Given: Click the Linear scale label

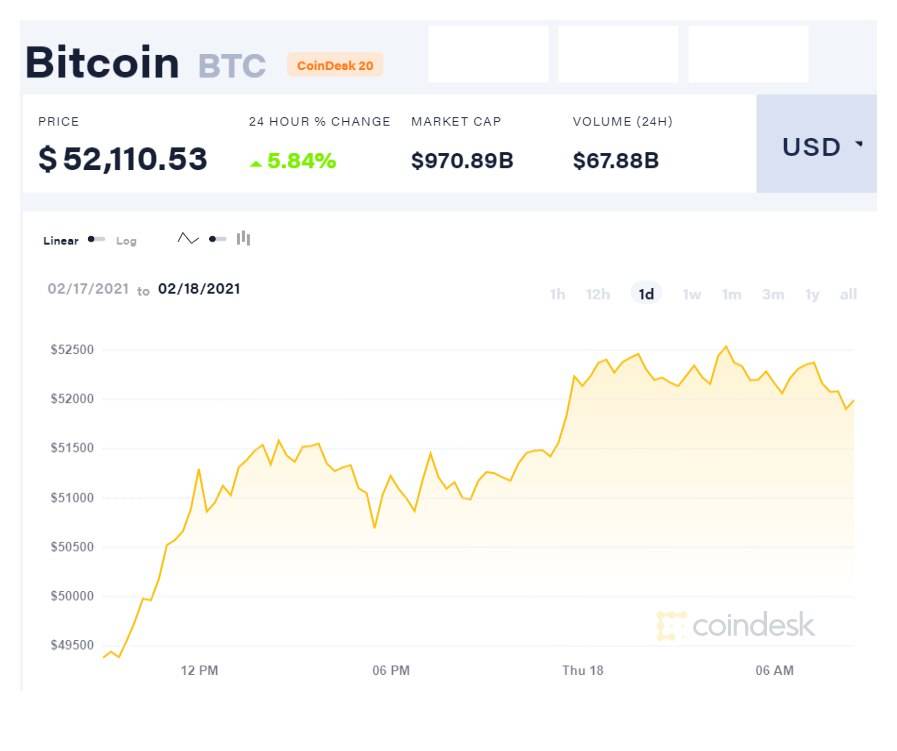Looking at the screenshot, I should [x=61, y=241].
